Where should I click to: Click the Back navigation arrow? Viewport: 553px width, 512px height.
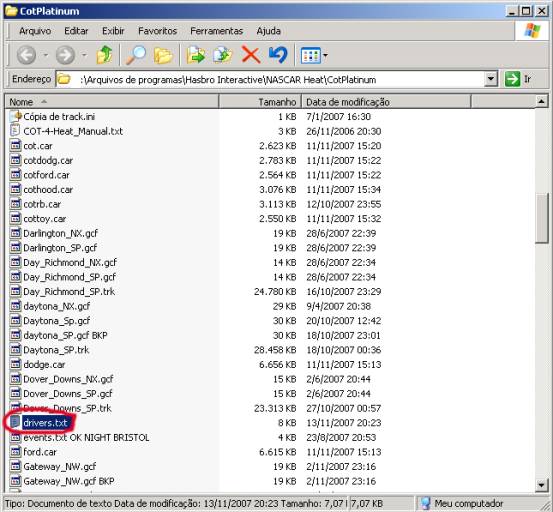click(x=26, y=55)
